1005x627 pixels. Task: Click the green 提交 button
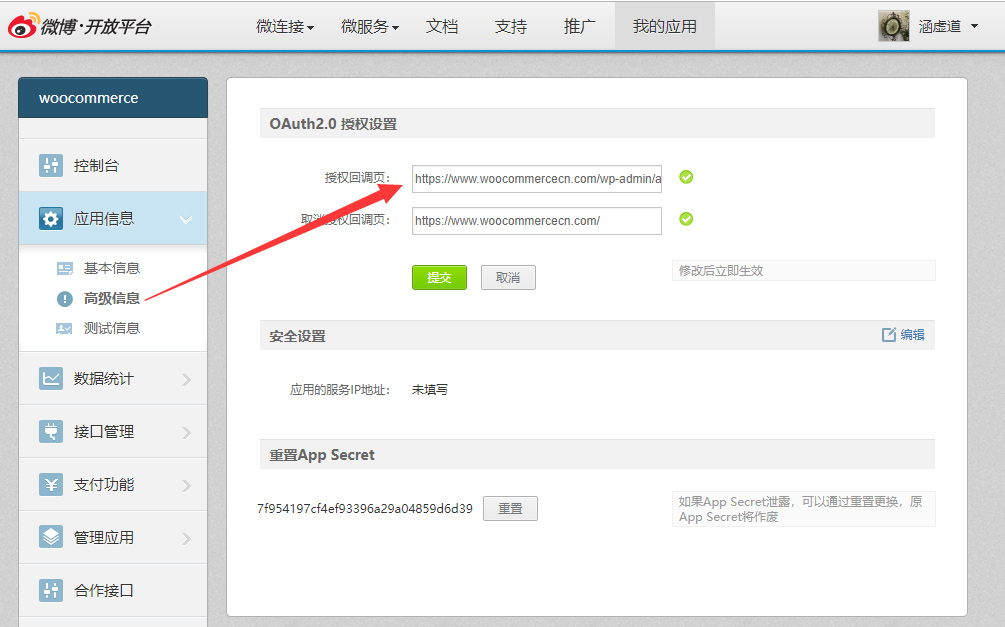point(439,278)
